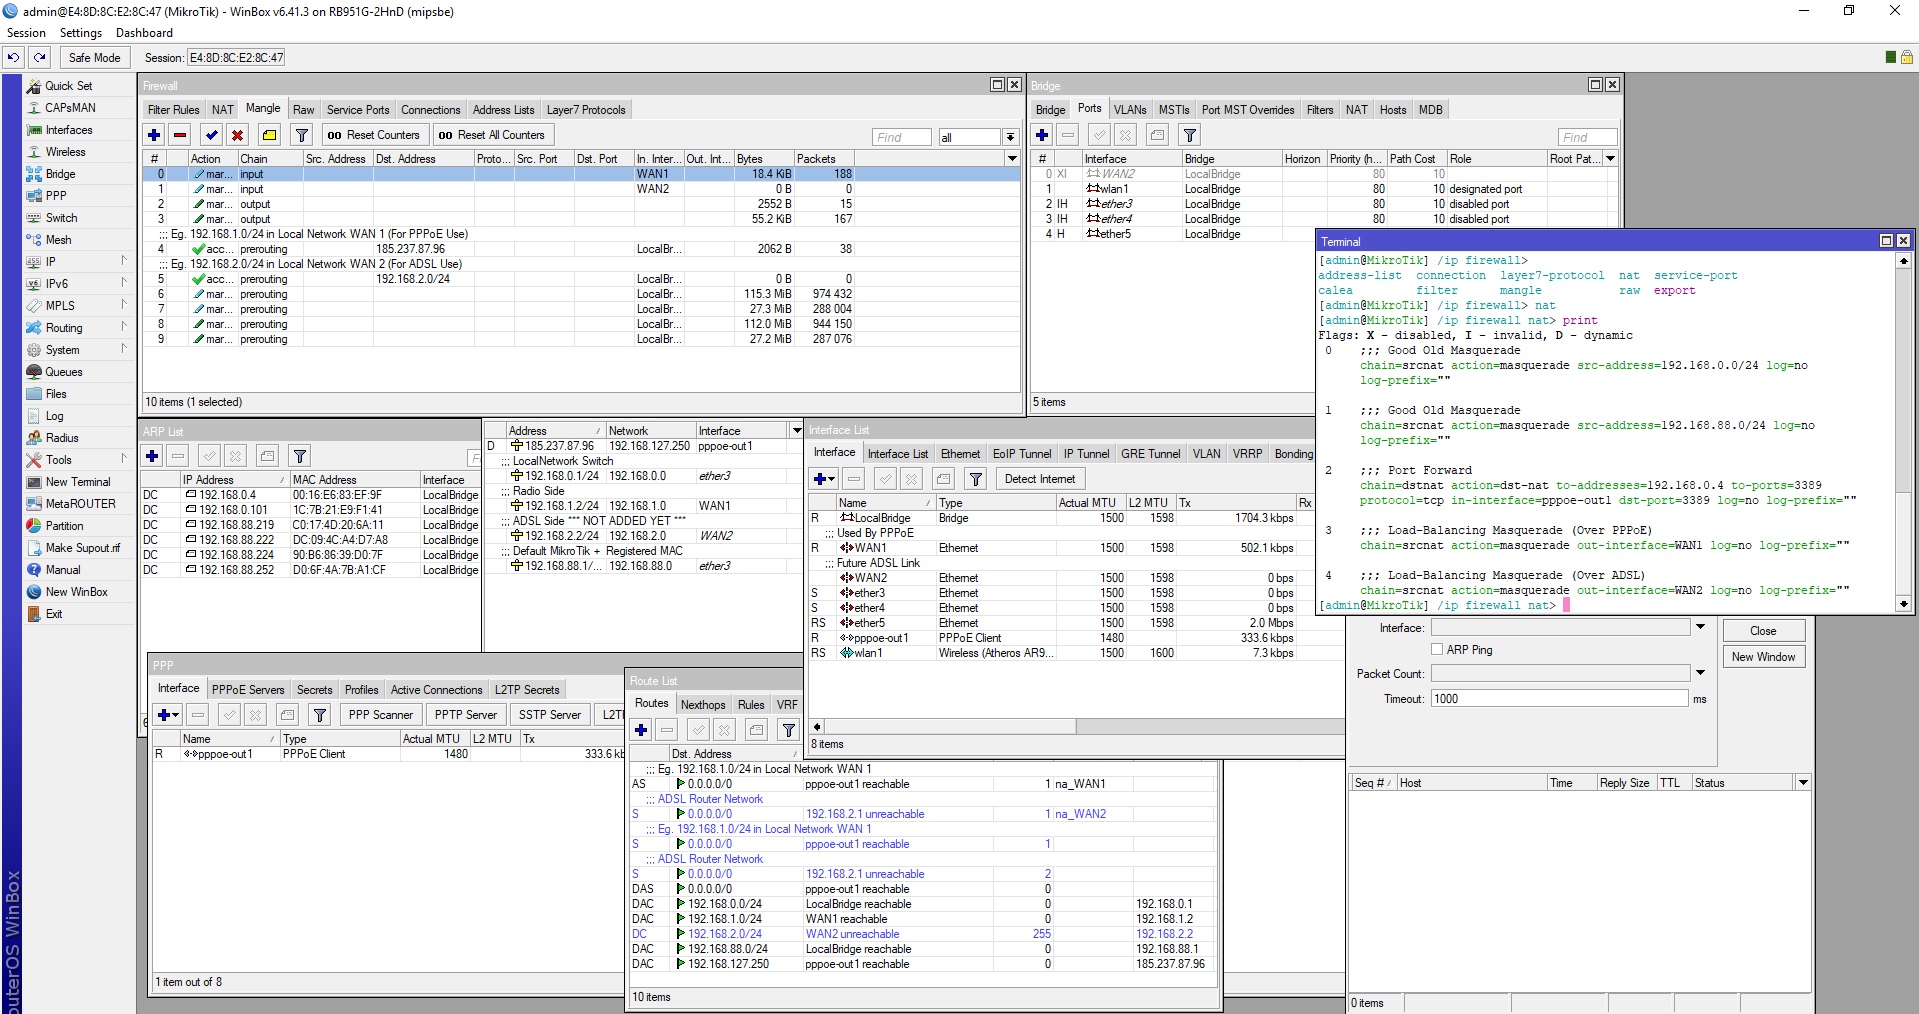The image size is (1919, 1014).
Task: Open the 'all' filter dropdown in Firewall
Action: click(1011, 137)
